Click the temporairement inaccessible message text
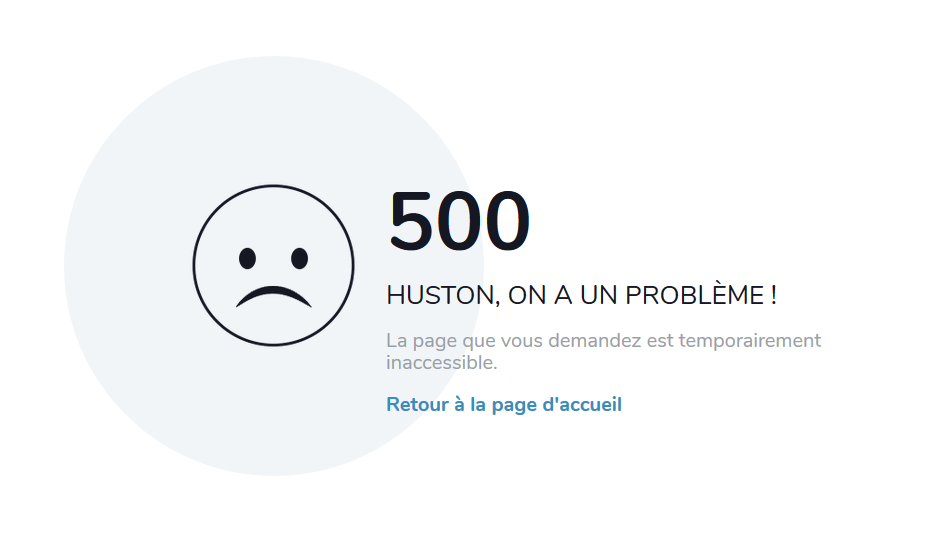The image size is (937, 534). 604,351
